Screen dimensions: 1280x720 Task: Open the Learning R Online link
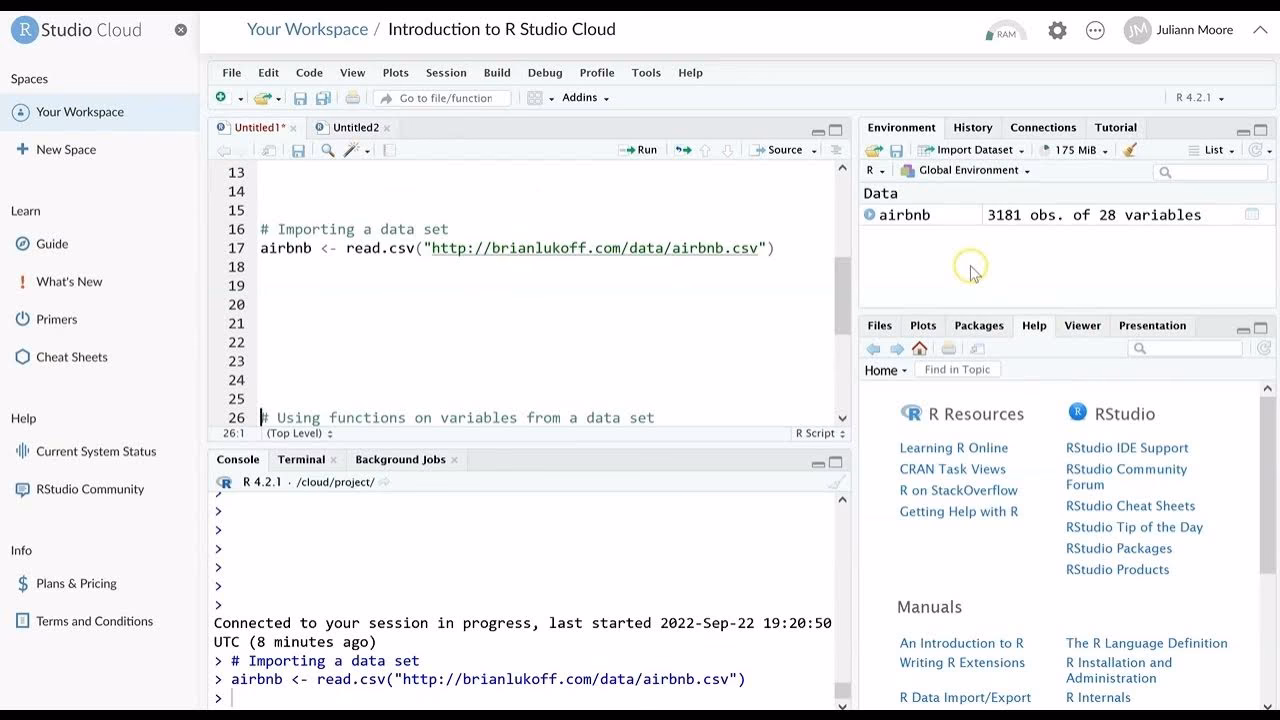954,447
